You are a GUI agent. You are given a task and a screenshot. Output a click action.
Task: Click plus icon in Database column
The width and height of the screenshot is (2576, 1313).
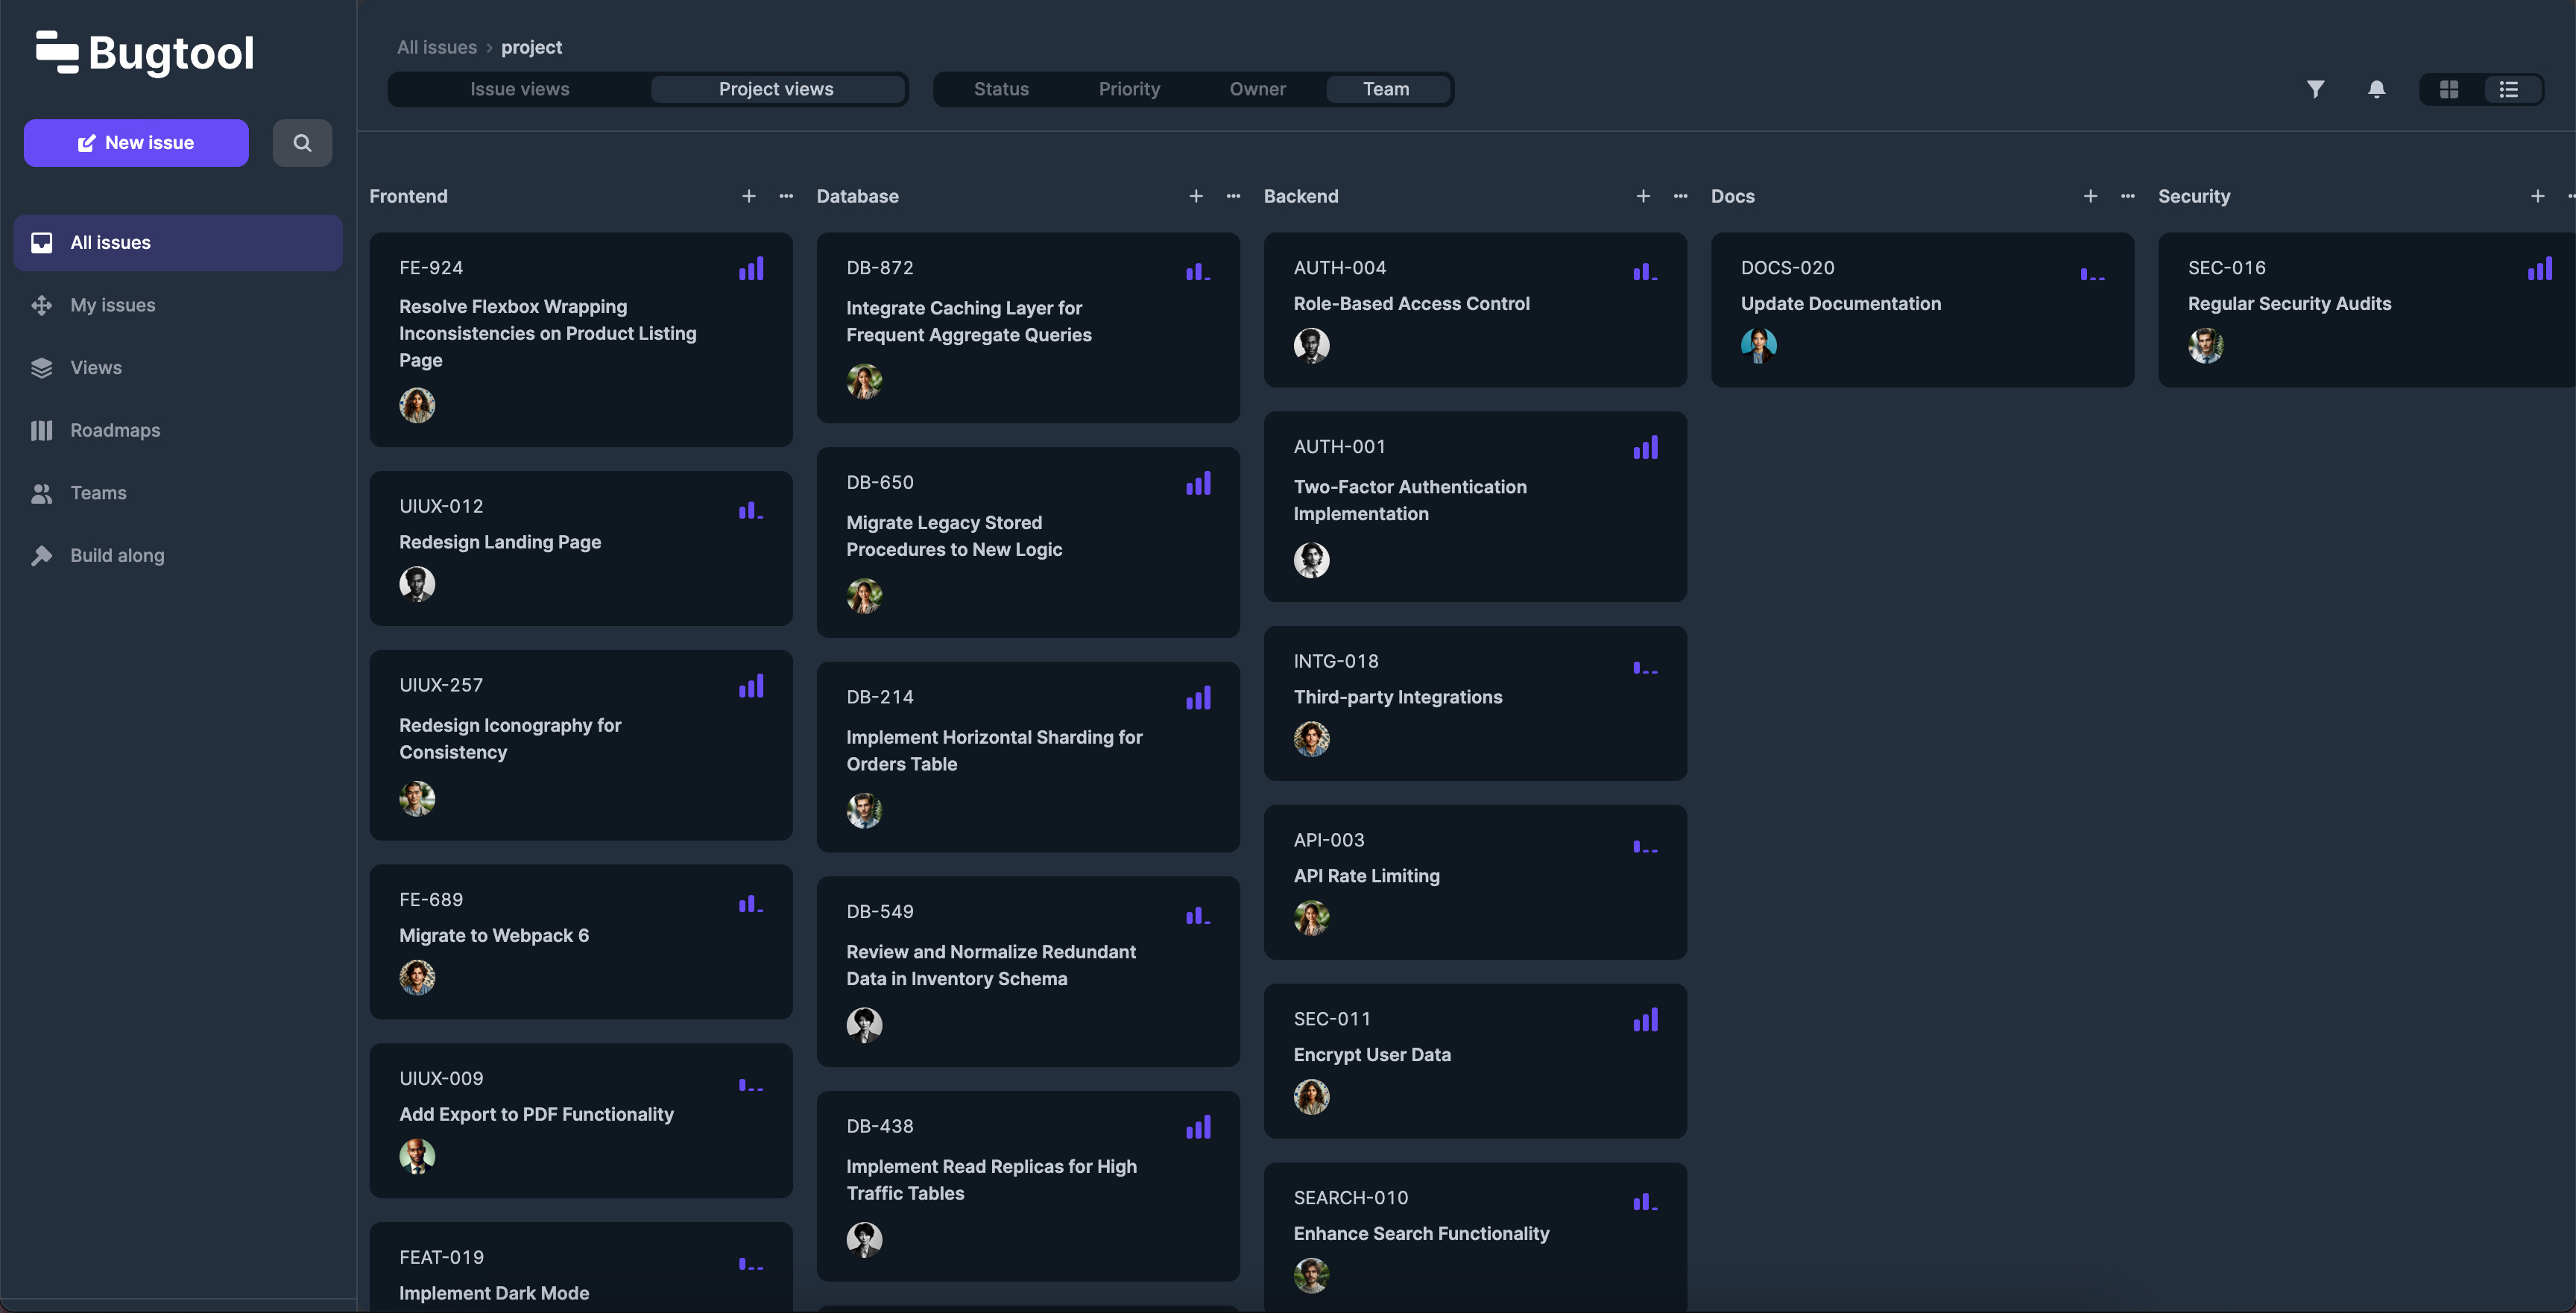[1196, 196]
